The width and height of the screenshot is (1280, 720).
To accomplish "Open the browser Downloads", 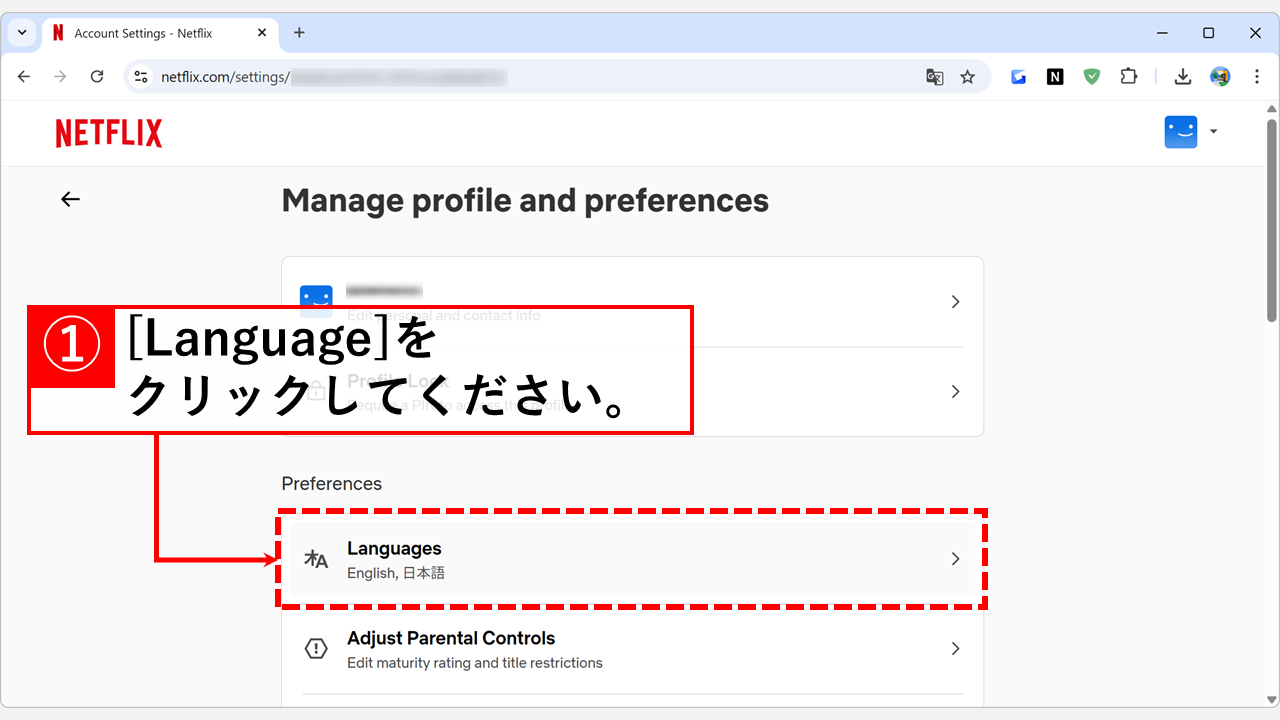I will pos(1183,76).
